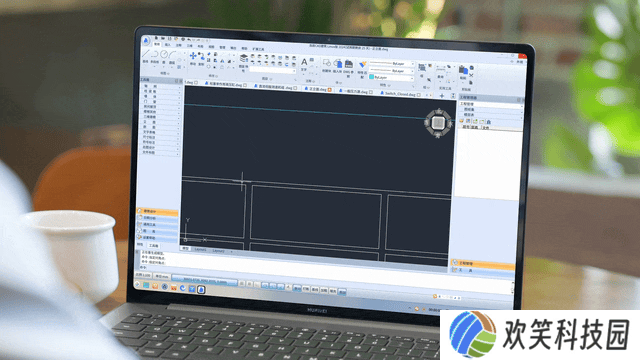This screenshot has height=360, width=640.
Task: Click the match properties brush icon
Action: pyautogui.click(x=362, y=65)
